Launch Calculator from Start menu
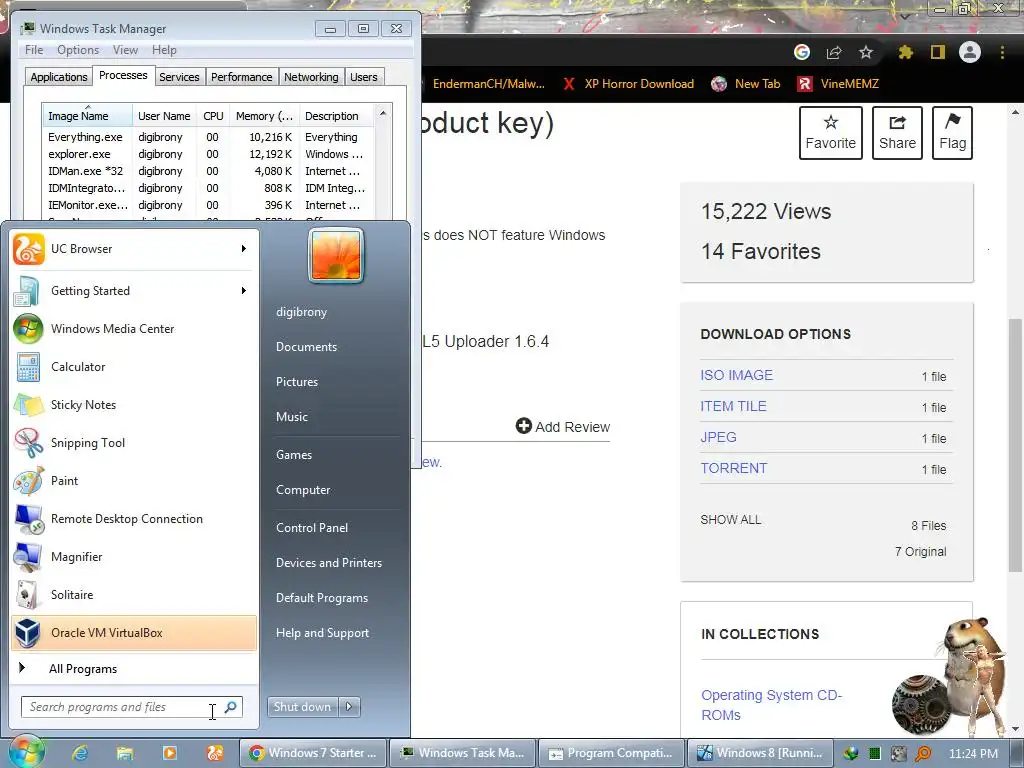The image size is (1024, 768). click(x=134, y=366)
